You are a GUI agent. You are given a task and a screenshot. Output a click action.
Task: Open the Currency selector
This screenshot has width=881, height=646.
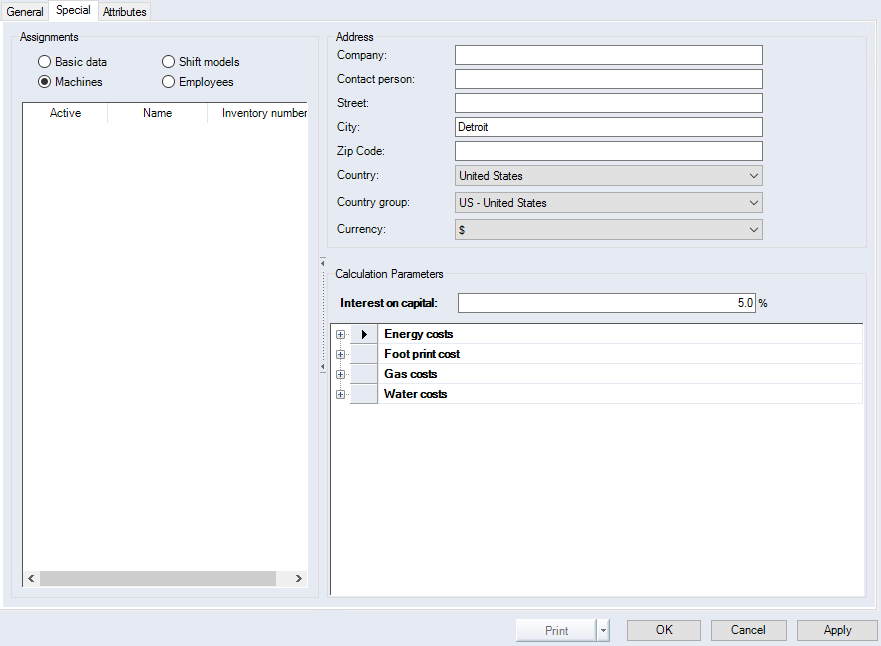(753, 229)
